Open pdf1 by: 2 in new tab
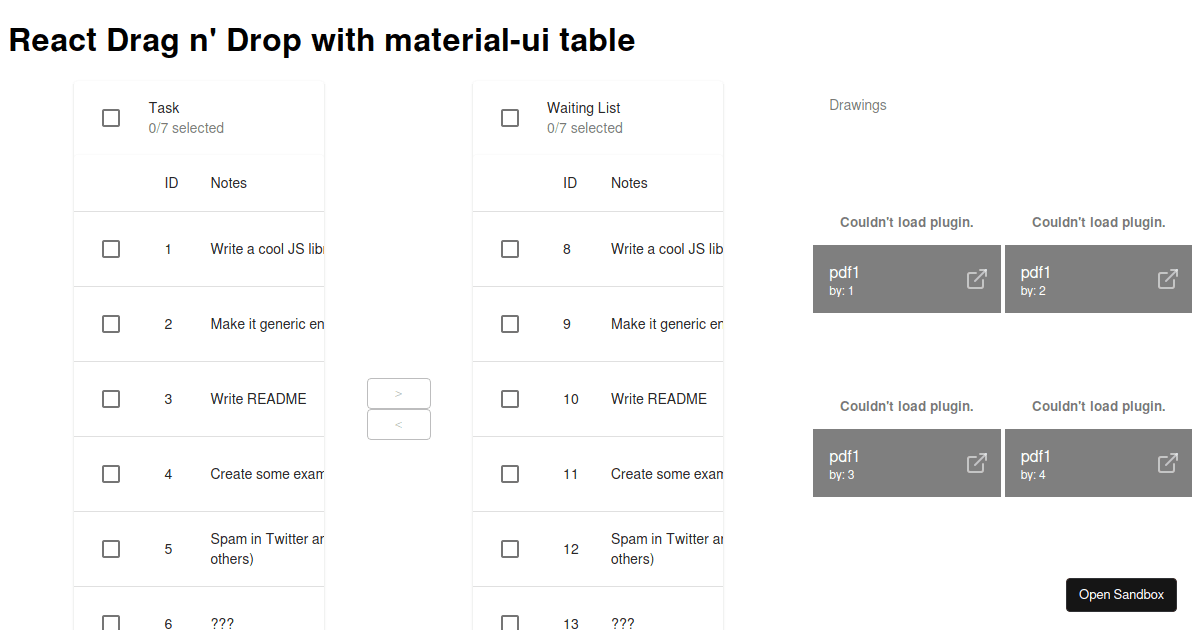 (x=1167, y=280)
